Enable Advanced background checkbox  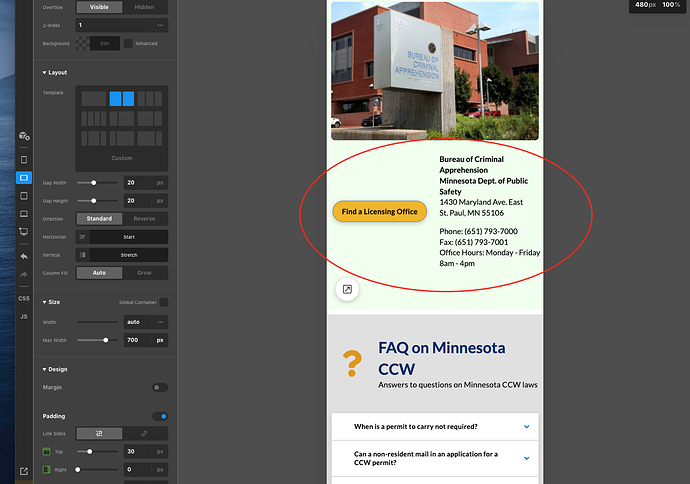click(x=128, y=43)
